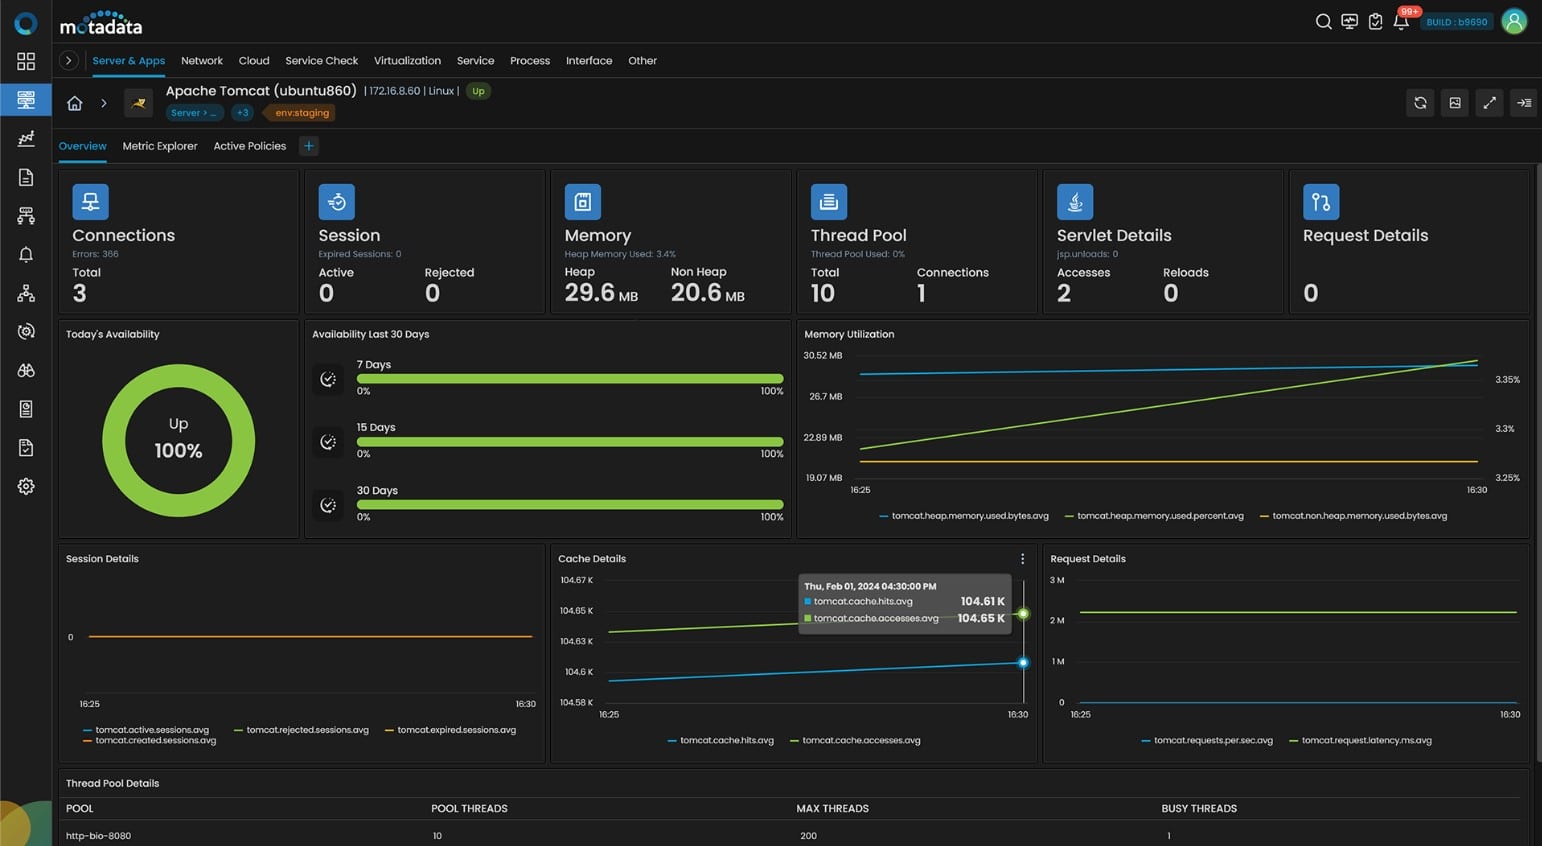Click the side panel arrow icon
Image resolution: width=1542 pixels, height=846 pixels.
point(1523,103)
